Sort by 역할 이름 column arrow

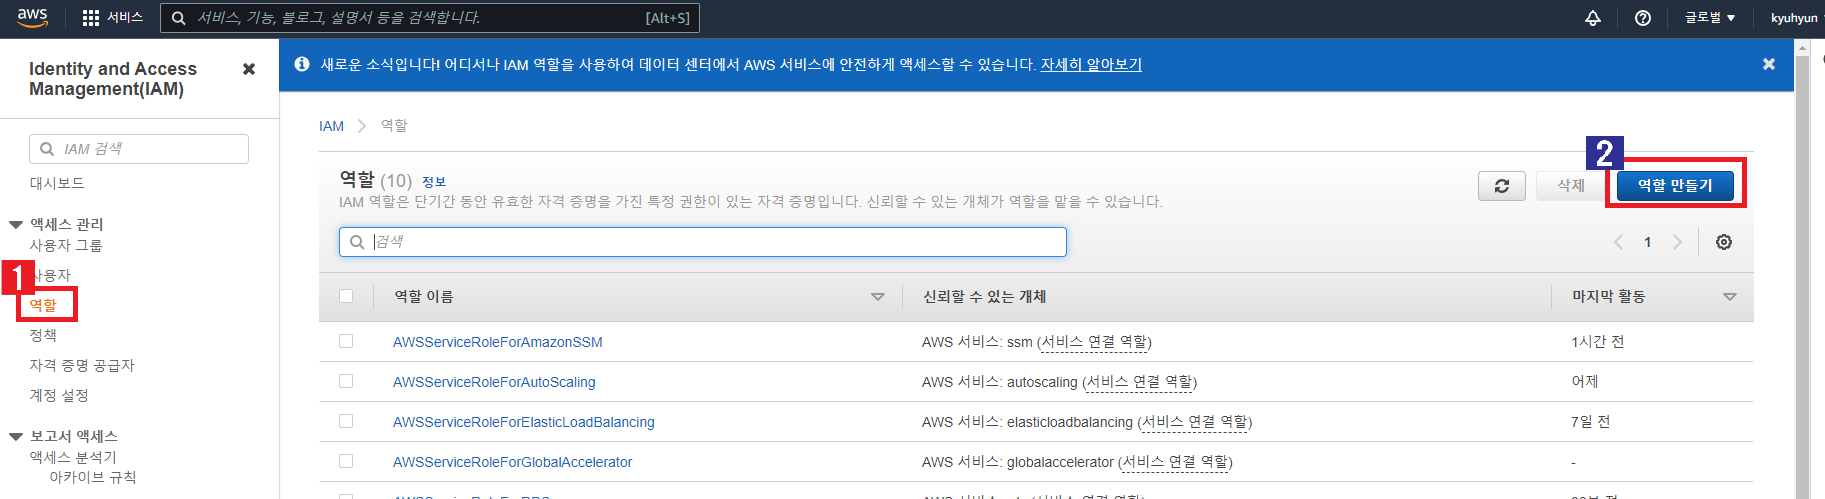tap(878, 297)
